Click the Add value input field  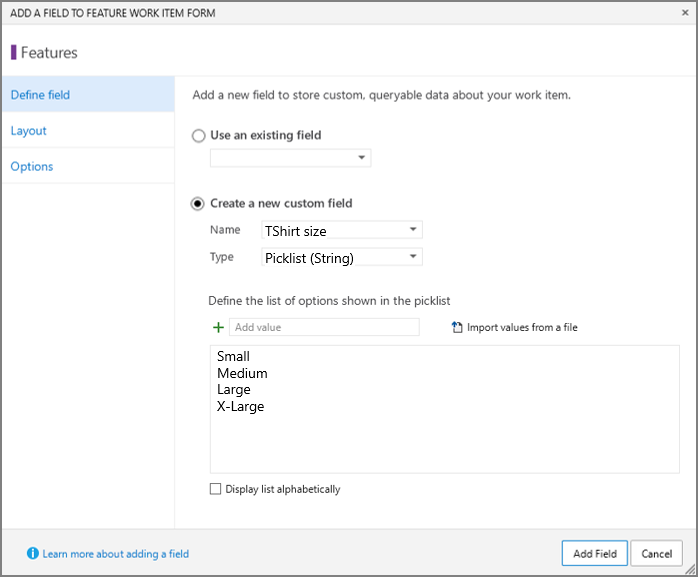point(324,327)
